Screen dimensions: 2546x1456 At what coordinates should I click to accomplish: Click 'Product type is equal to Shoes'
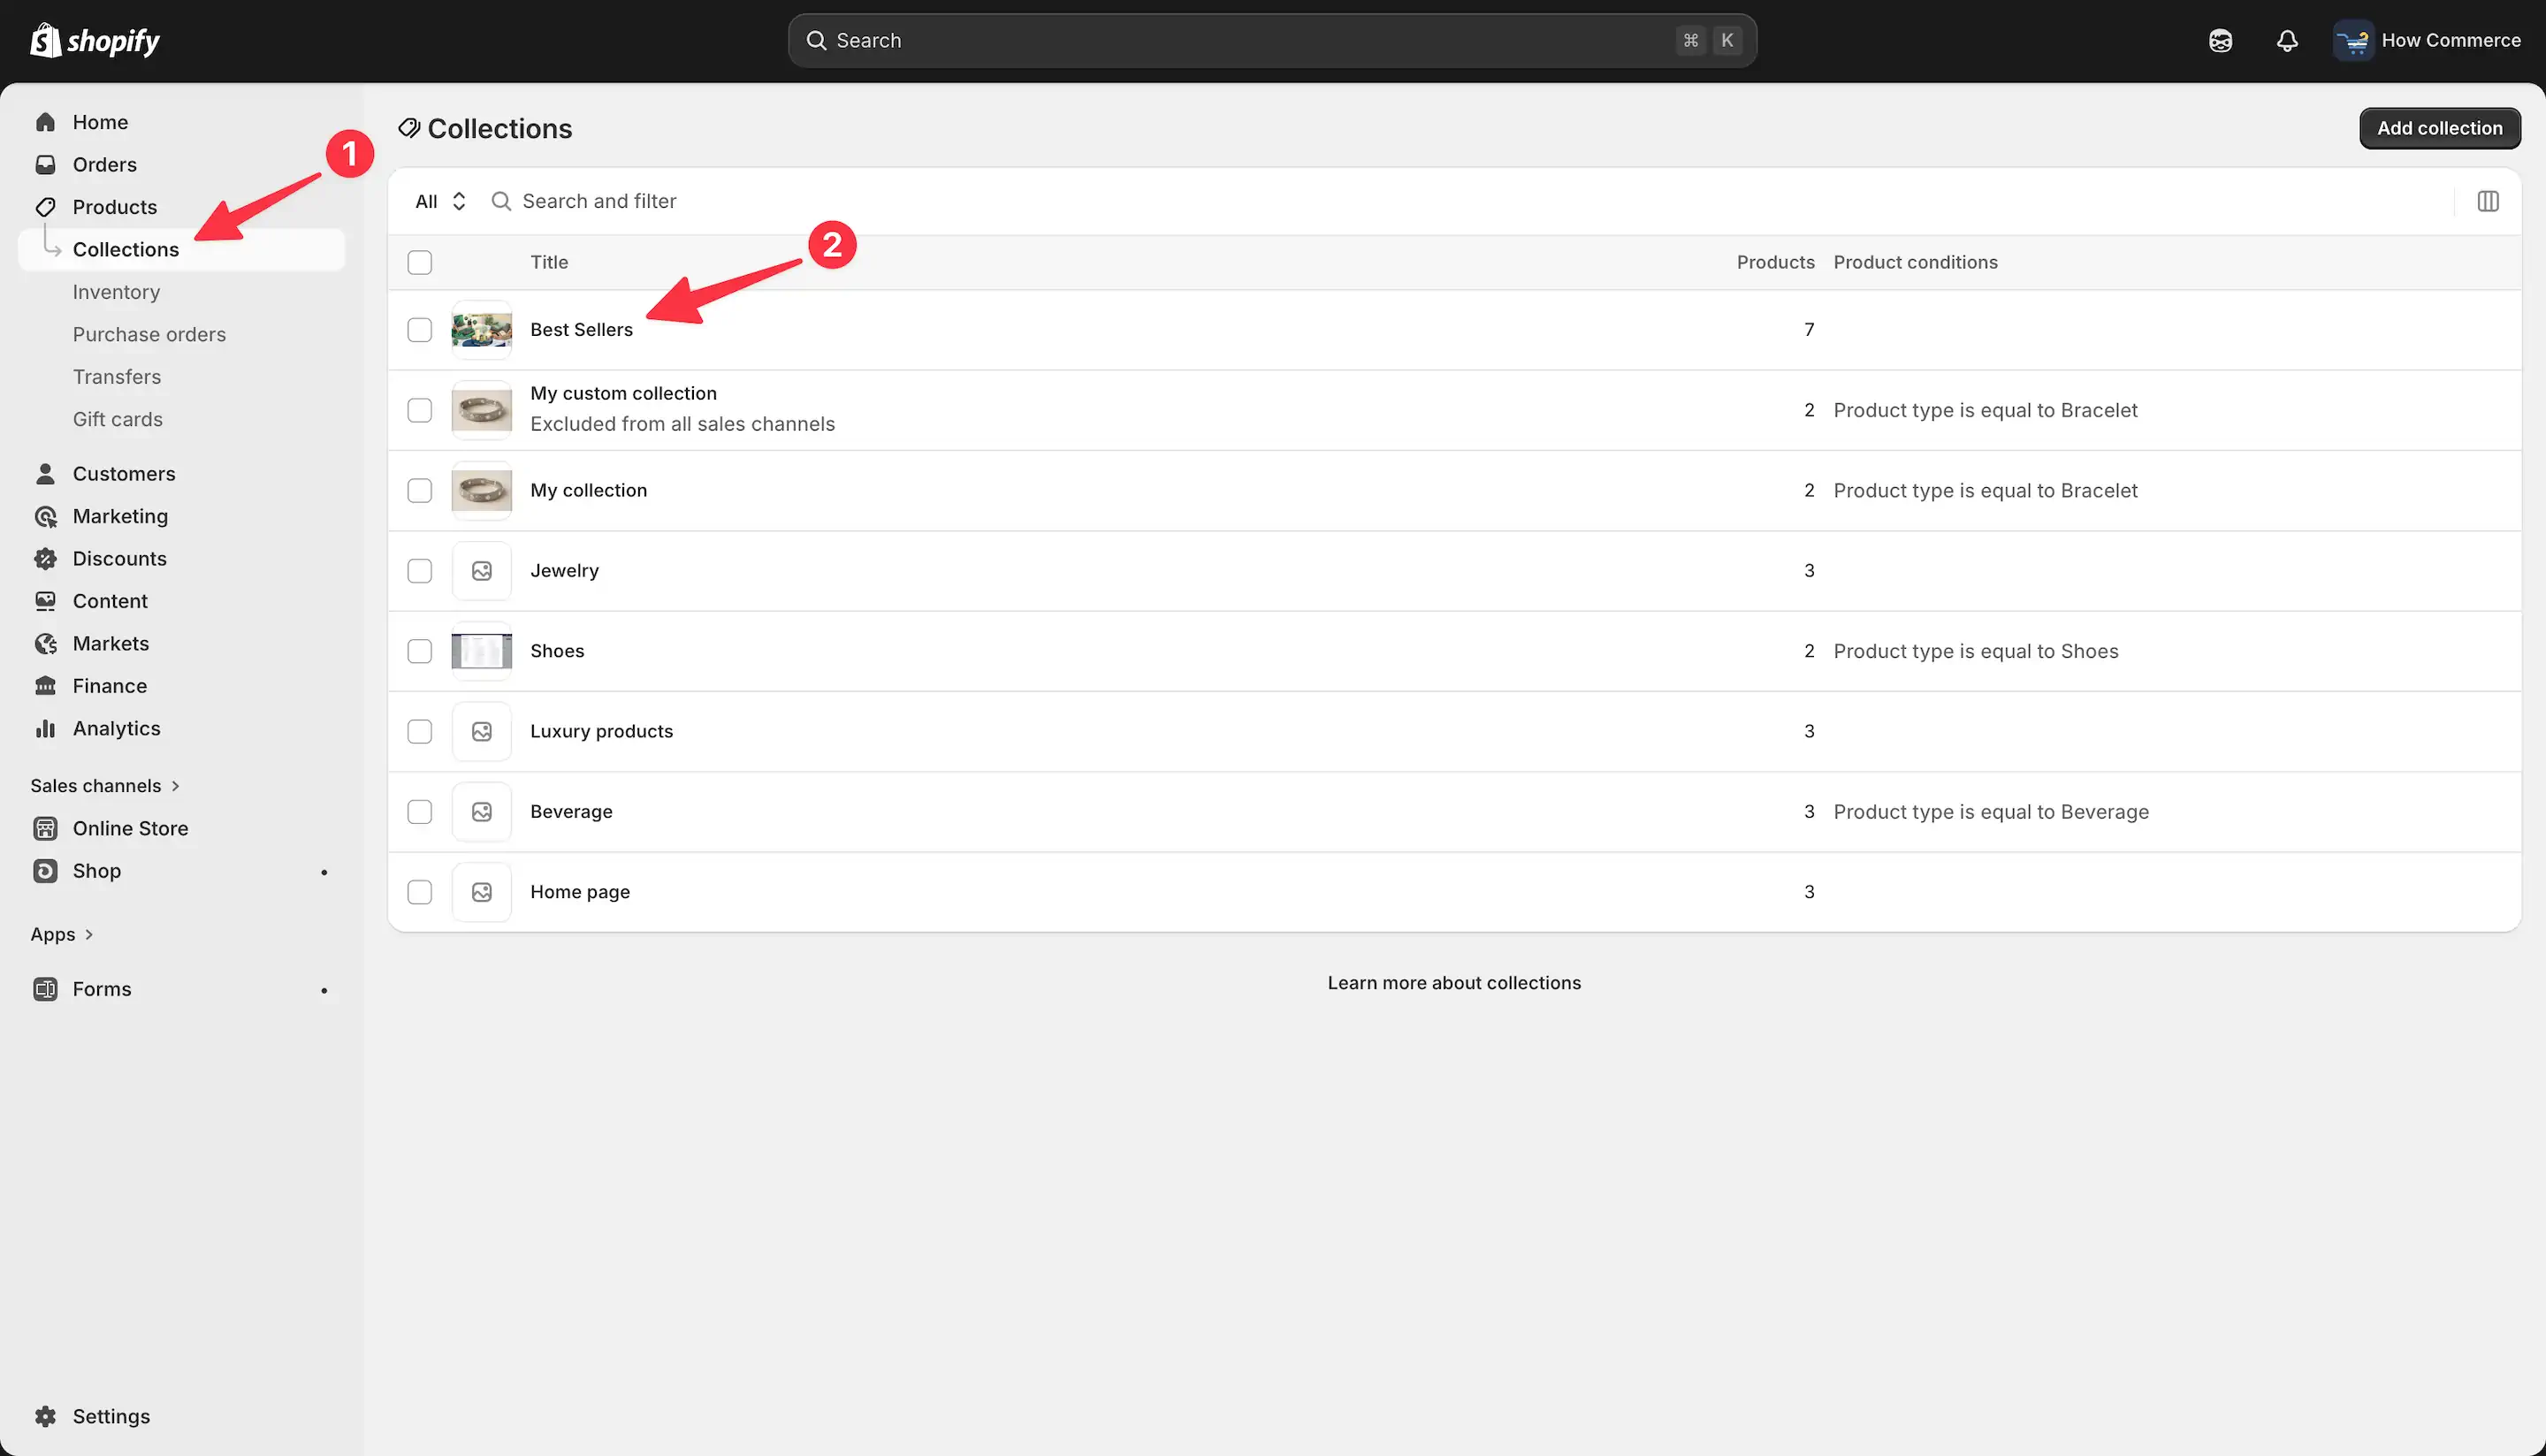pos(1976,651)
